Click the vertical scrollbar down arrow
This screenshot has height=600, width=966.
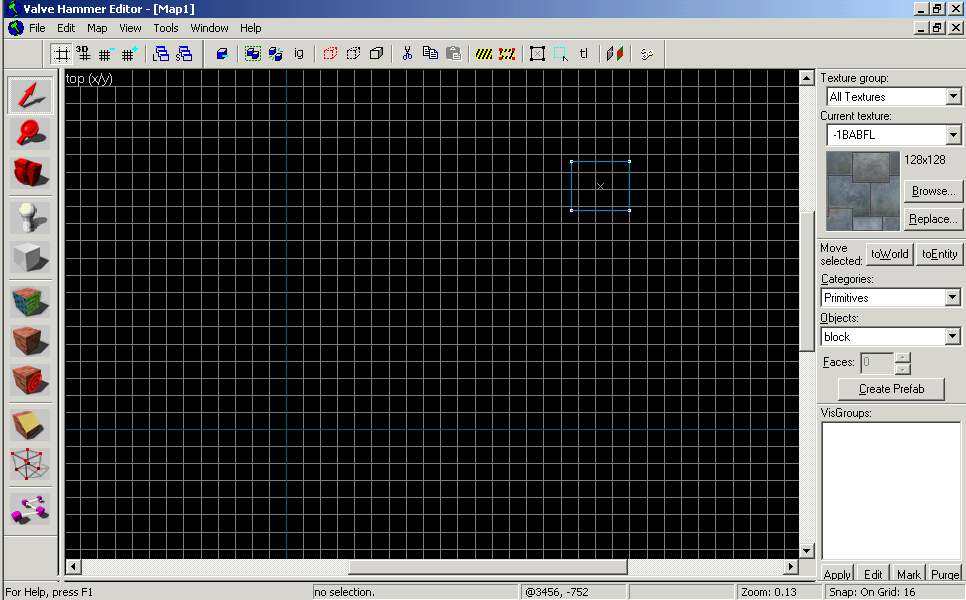click(x=806, y=551)
